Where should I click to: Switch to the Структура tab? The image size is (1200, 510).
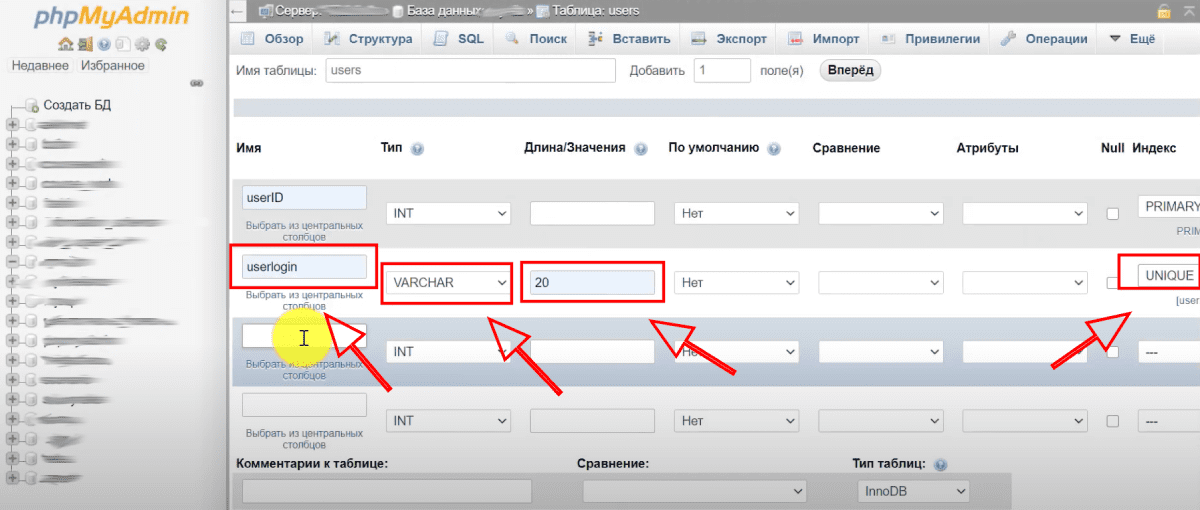368,39
